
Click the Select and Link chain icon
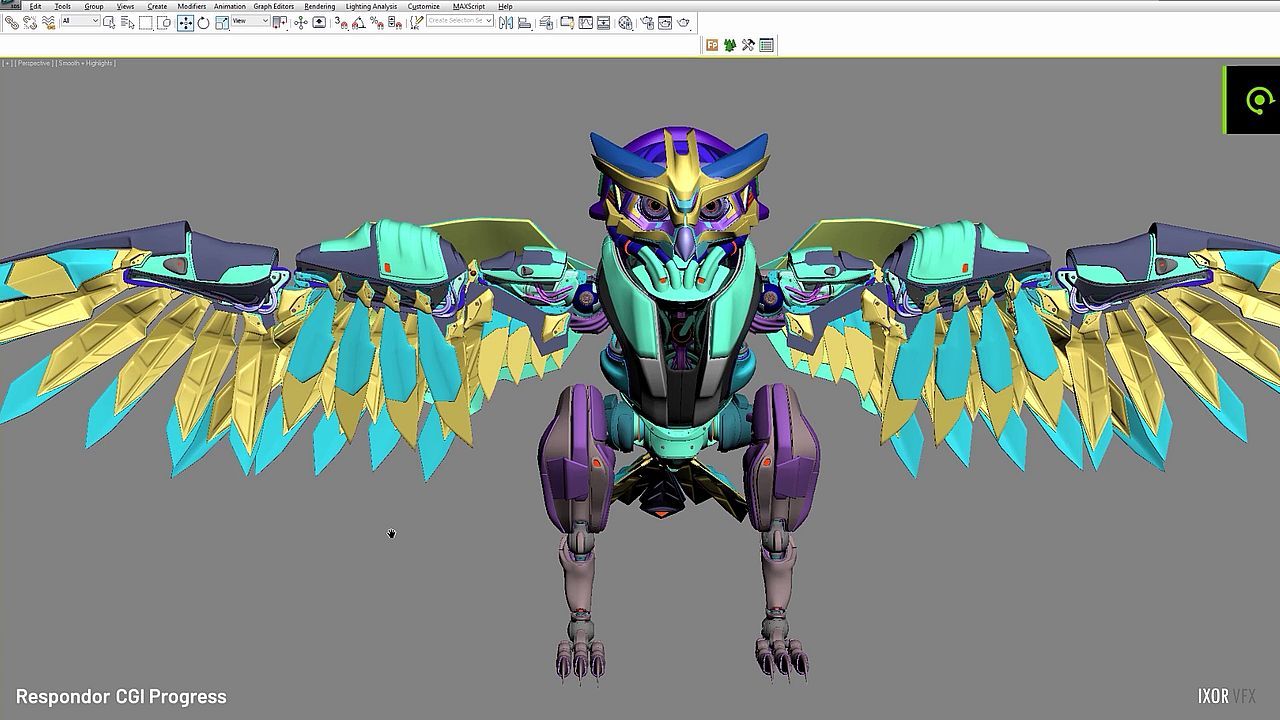tap(12, 22)
